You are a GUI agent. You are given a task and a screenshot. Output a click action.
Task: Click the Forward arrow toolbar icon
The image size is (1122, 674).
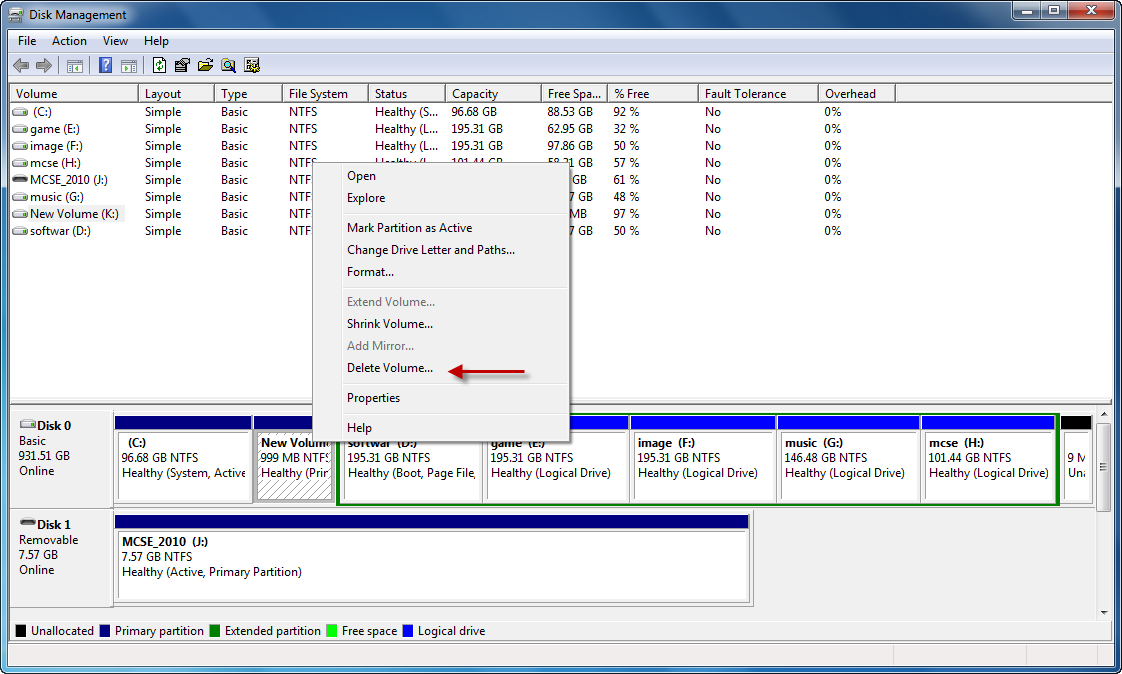point(44,66)
